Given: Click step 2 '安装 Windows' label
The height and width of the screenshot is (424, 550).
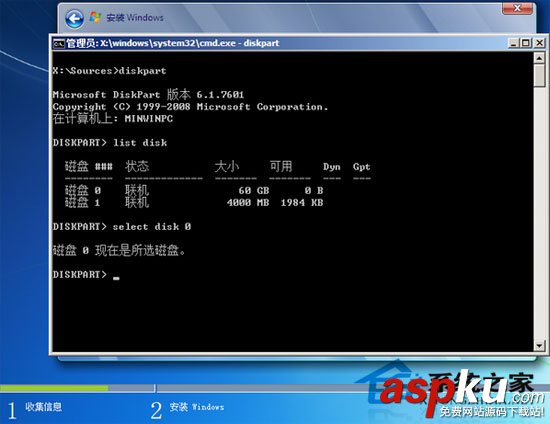Looking at the screenshot, I should pyautogui.click(x=196, y=407).
